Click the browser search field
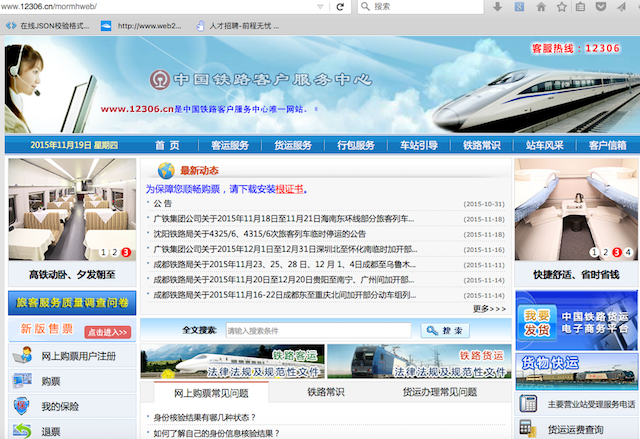 (x=420, y=7)
